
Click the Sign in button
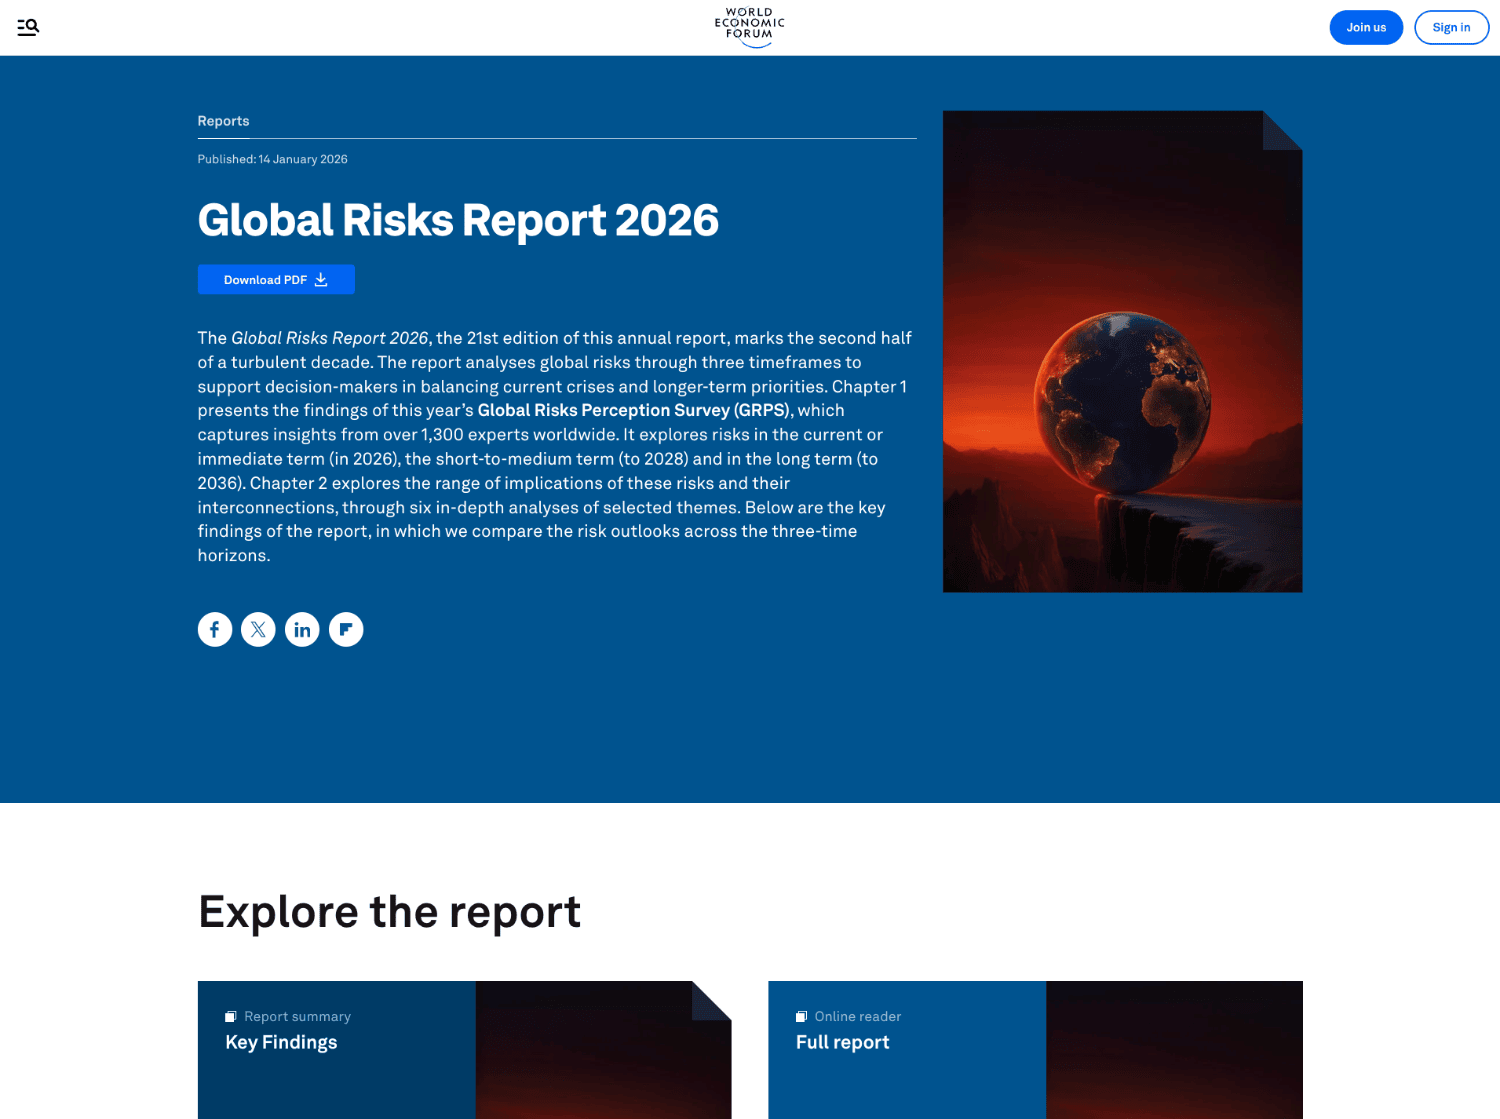(1451, 27)
